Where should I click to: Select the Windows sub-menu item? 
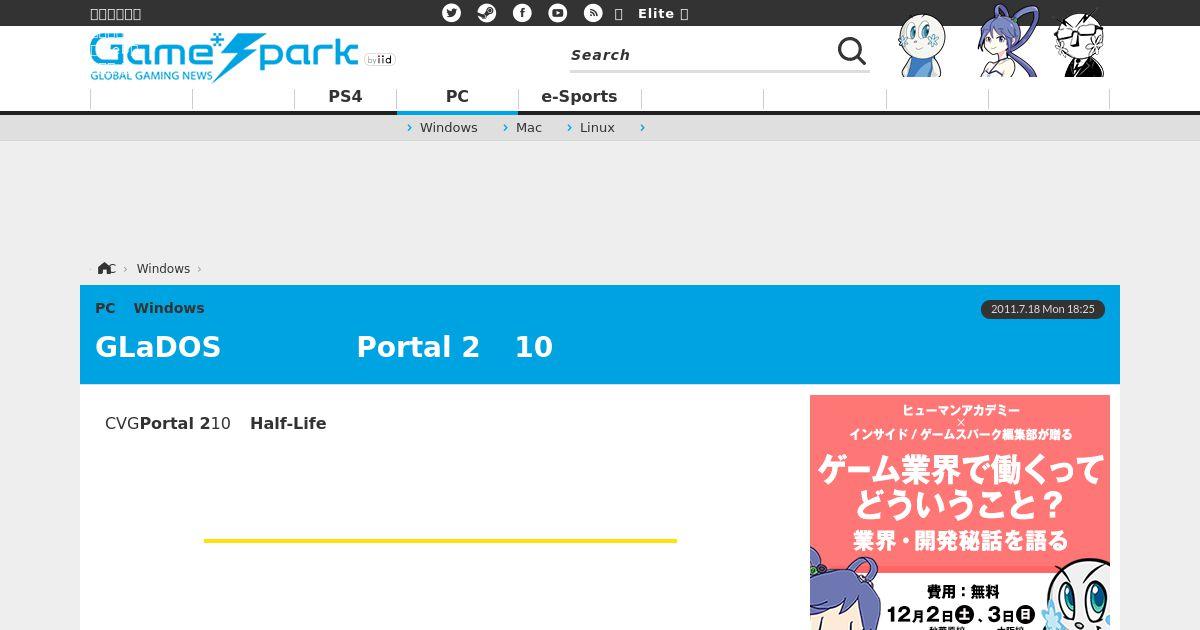(x=448, y=128)
